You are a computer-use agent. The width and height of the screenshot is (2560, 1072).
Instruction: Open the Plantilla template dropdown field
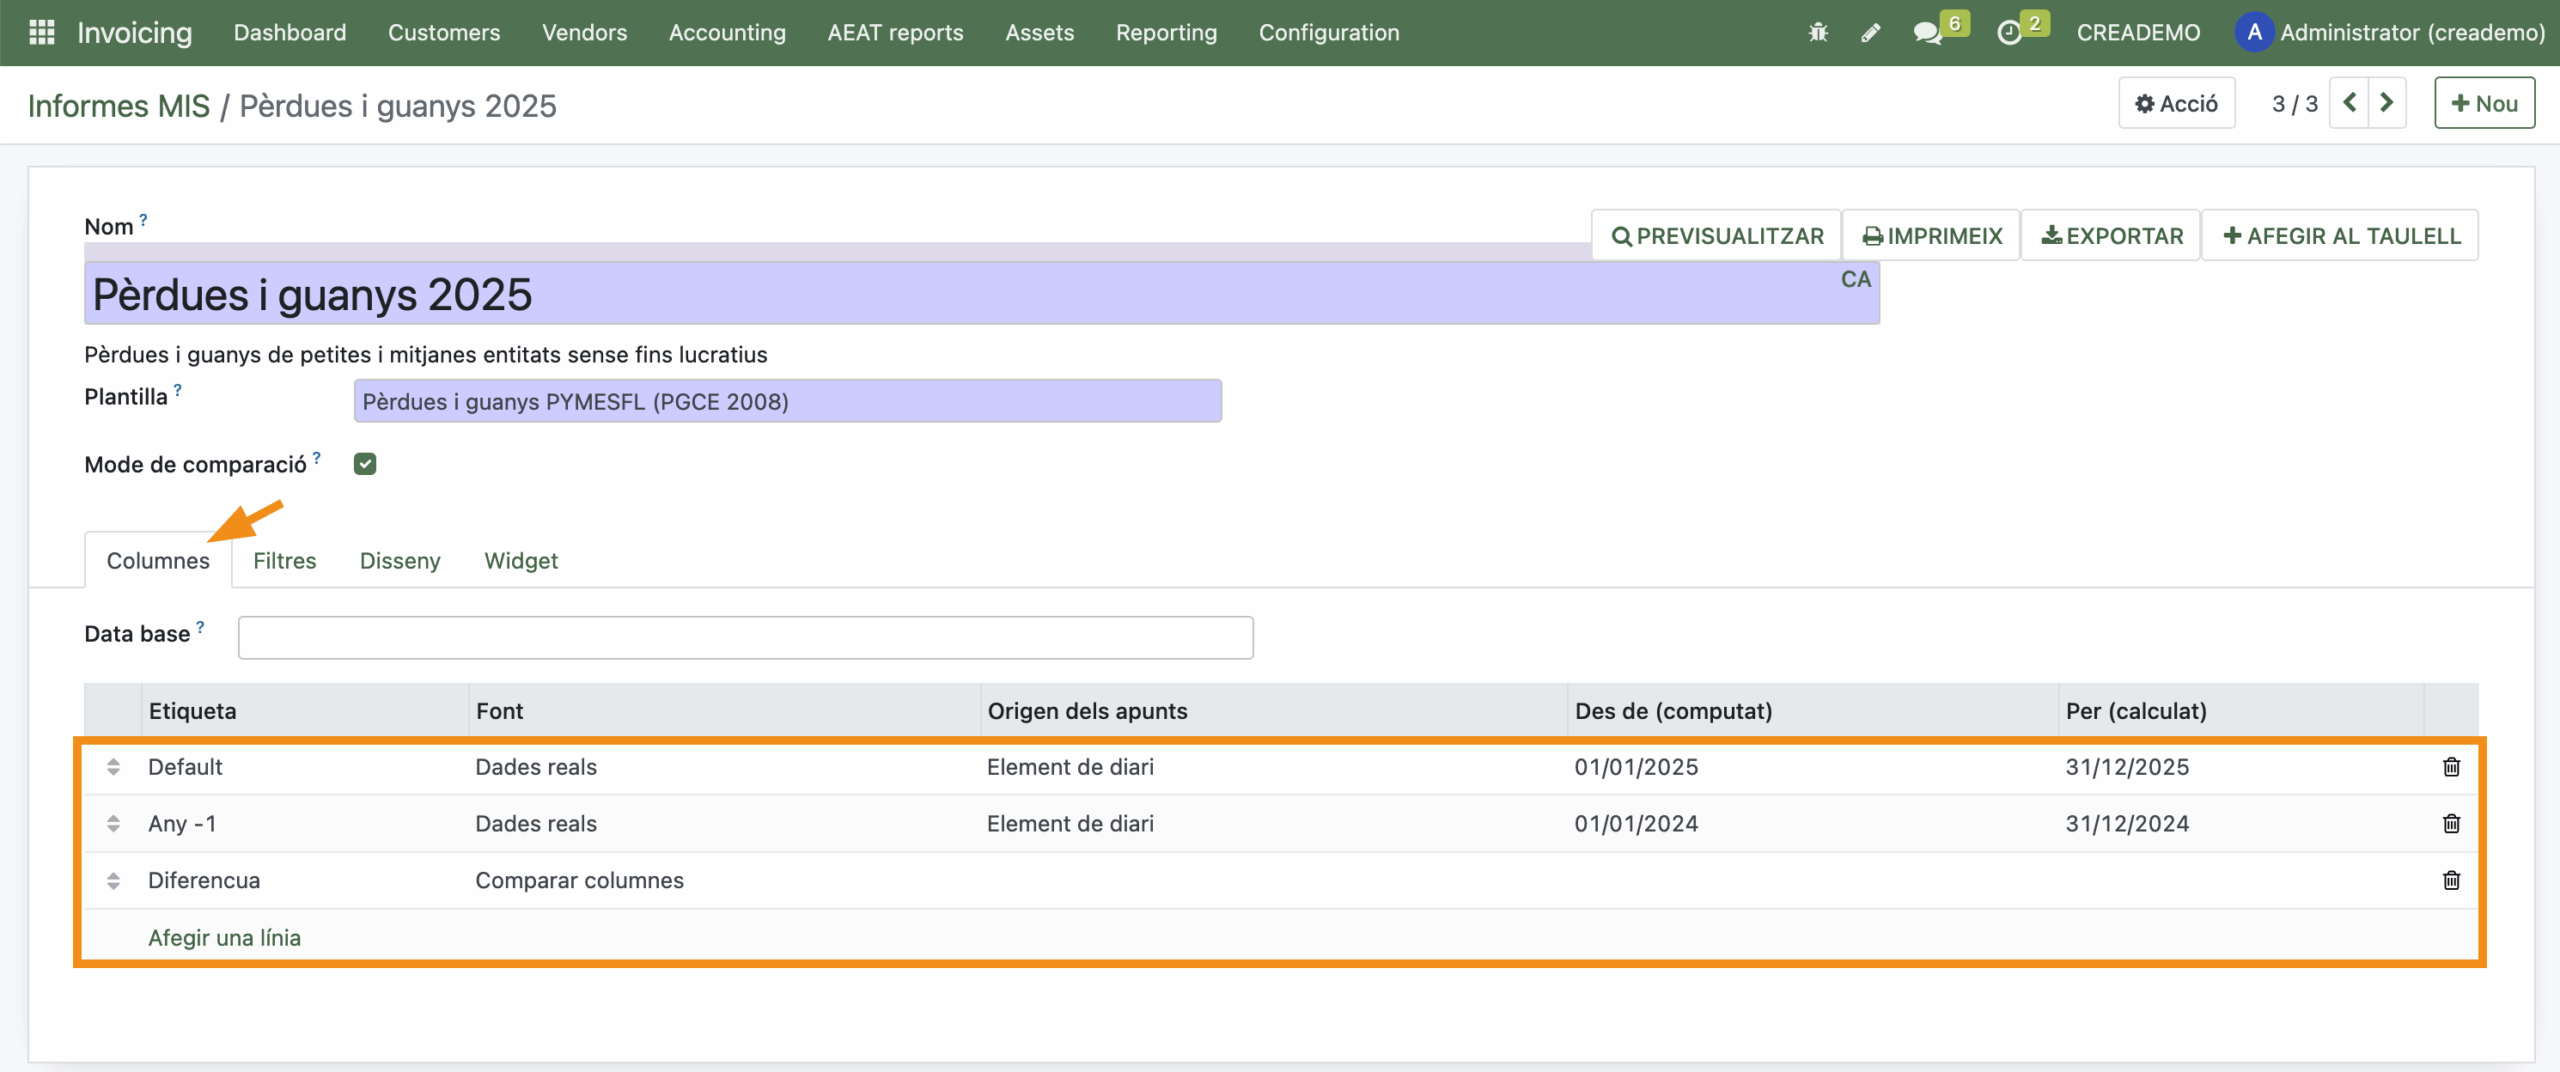point(787,402)
